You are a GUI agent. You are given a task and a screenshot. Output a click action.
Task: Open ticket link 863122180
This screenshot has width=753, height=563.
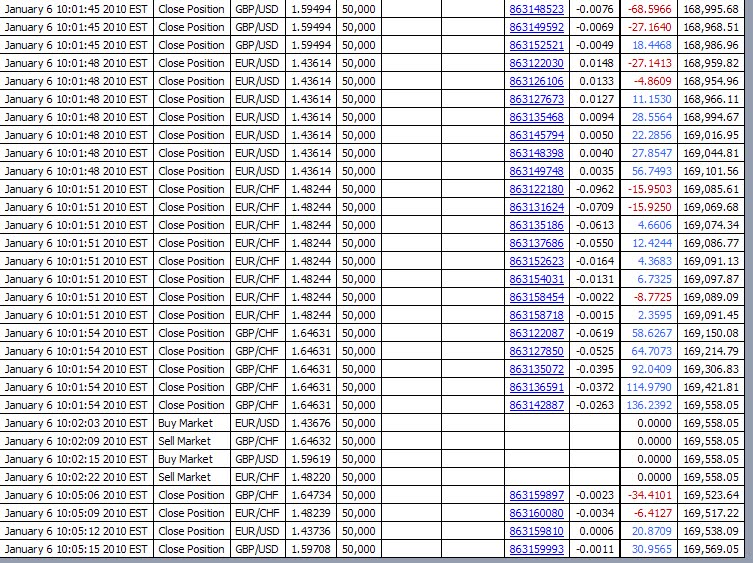[536, 189]
